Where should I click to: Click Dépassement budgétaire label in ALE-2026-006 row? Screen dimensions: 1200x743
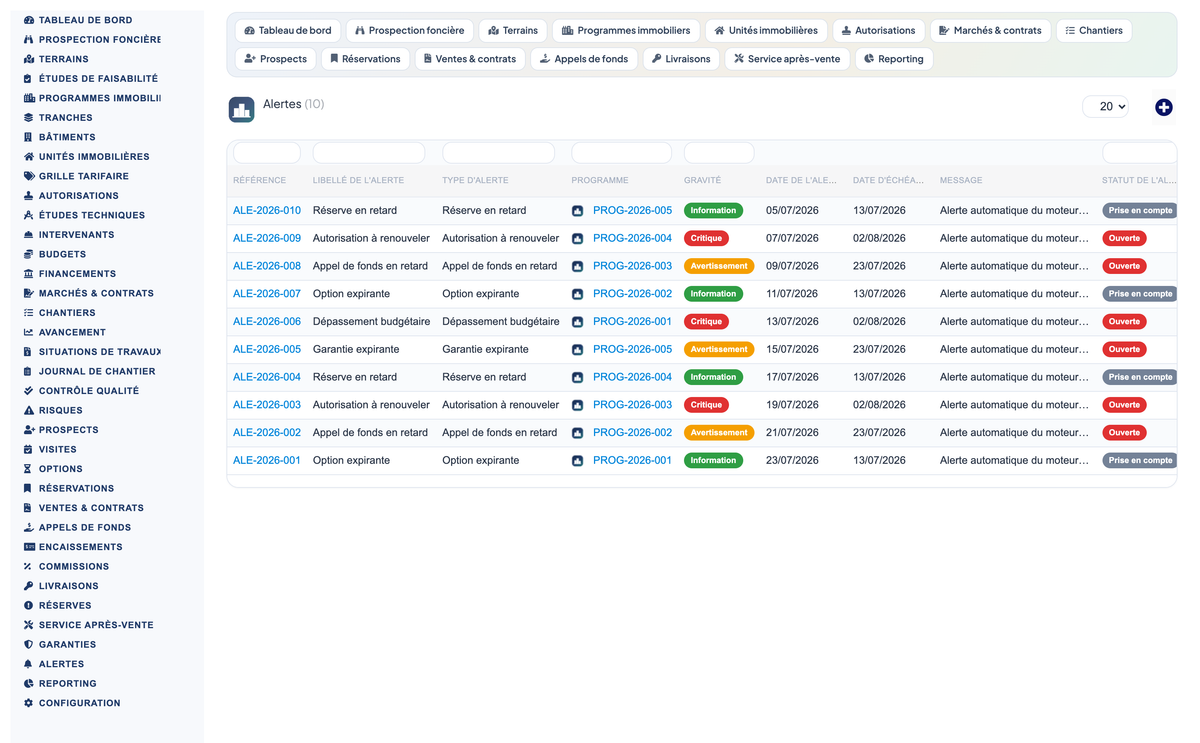(372, 322)
